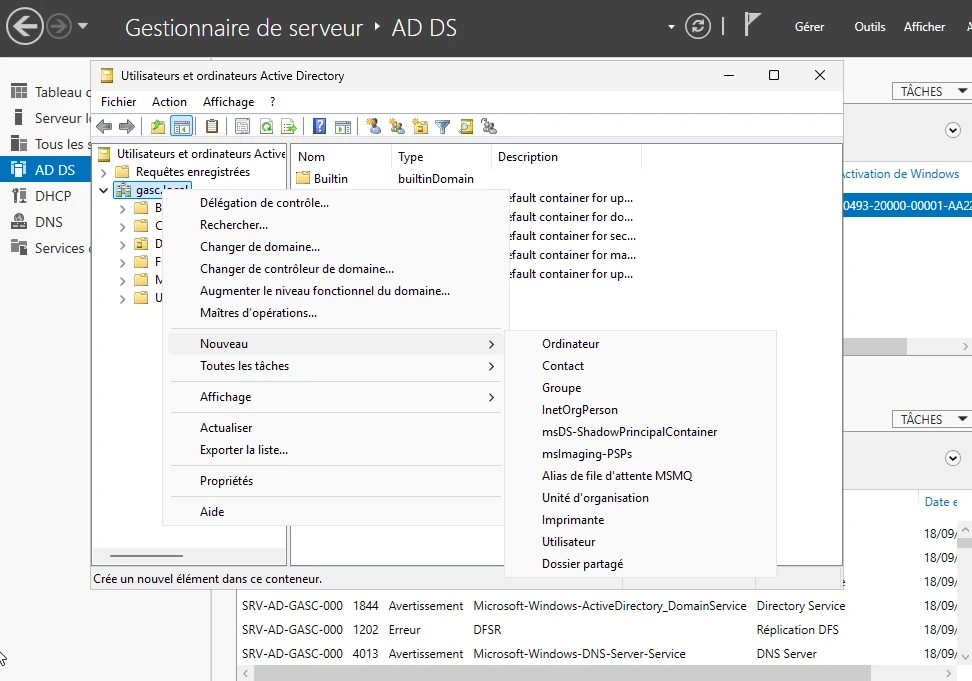
Task: Click Server Manager back navigation button
Action: pyautogui.click(x=25, y=27)
